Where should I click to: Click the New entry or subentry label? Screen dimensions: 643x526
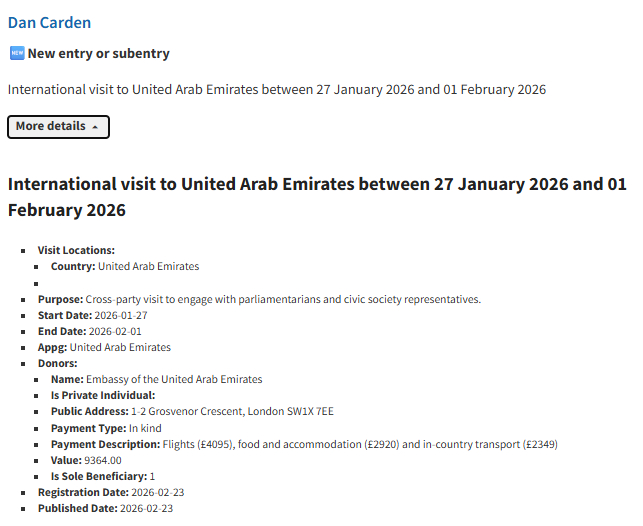pyautogui.click(x=98, y=54)
